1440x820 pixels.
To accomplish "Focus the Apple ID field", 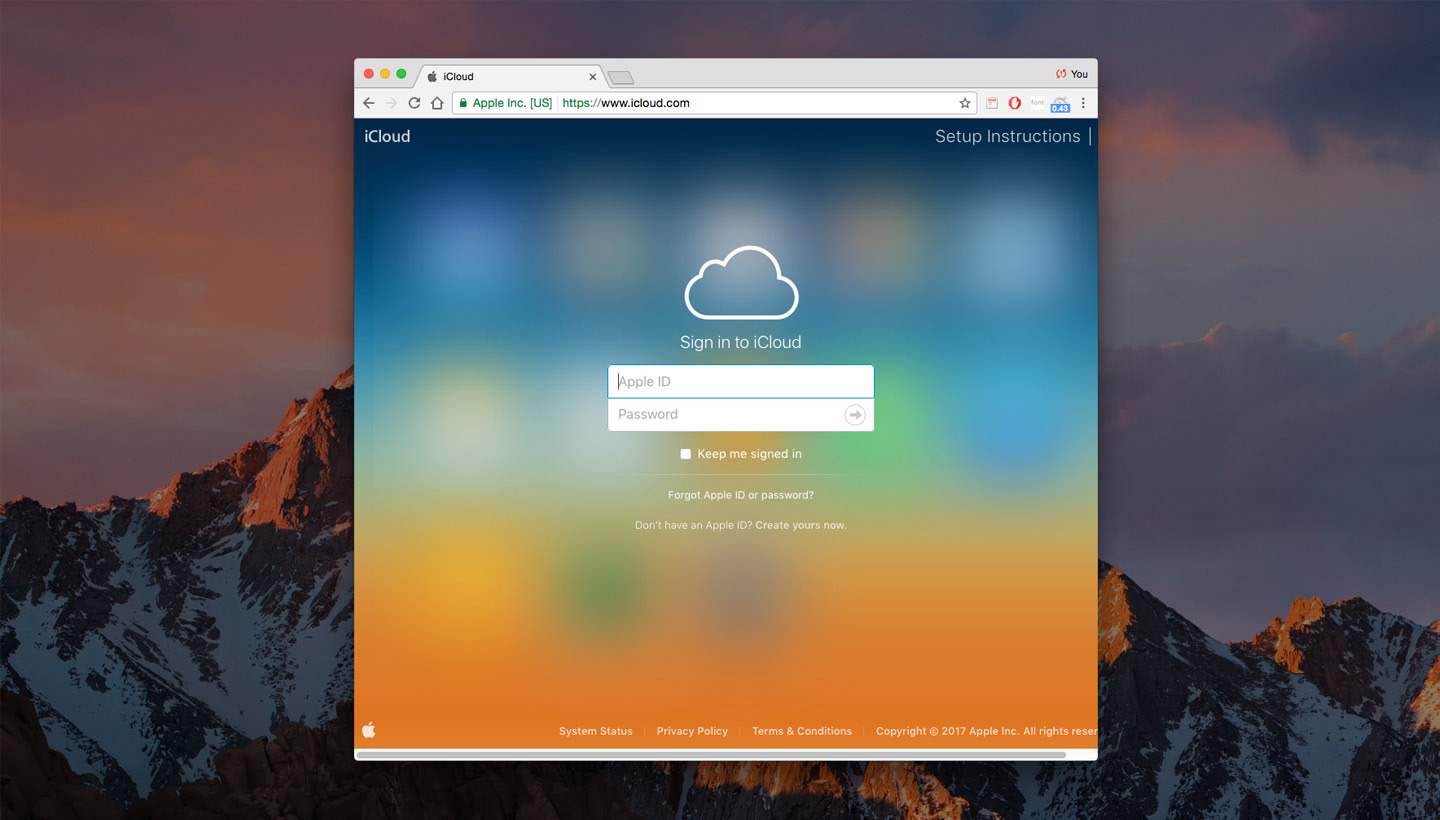I will pyautogui.click(x=741, y=381).
